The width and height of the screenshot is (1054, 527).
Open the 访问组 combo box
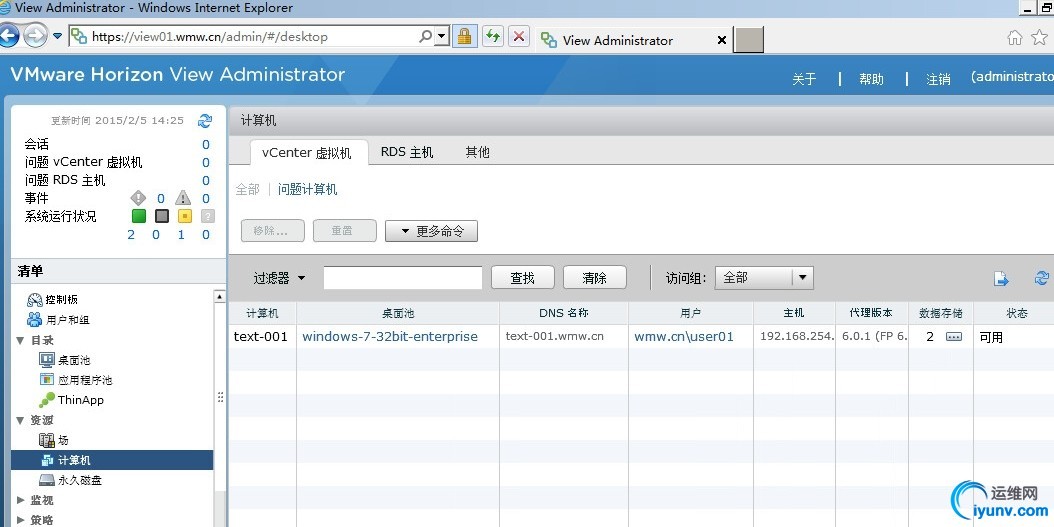click(764, 278)
